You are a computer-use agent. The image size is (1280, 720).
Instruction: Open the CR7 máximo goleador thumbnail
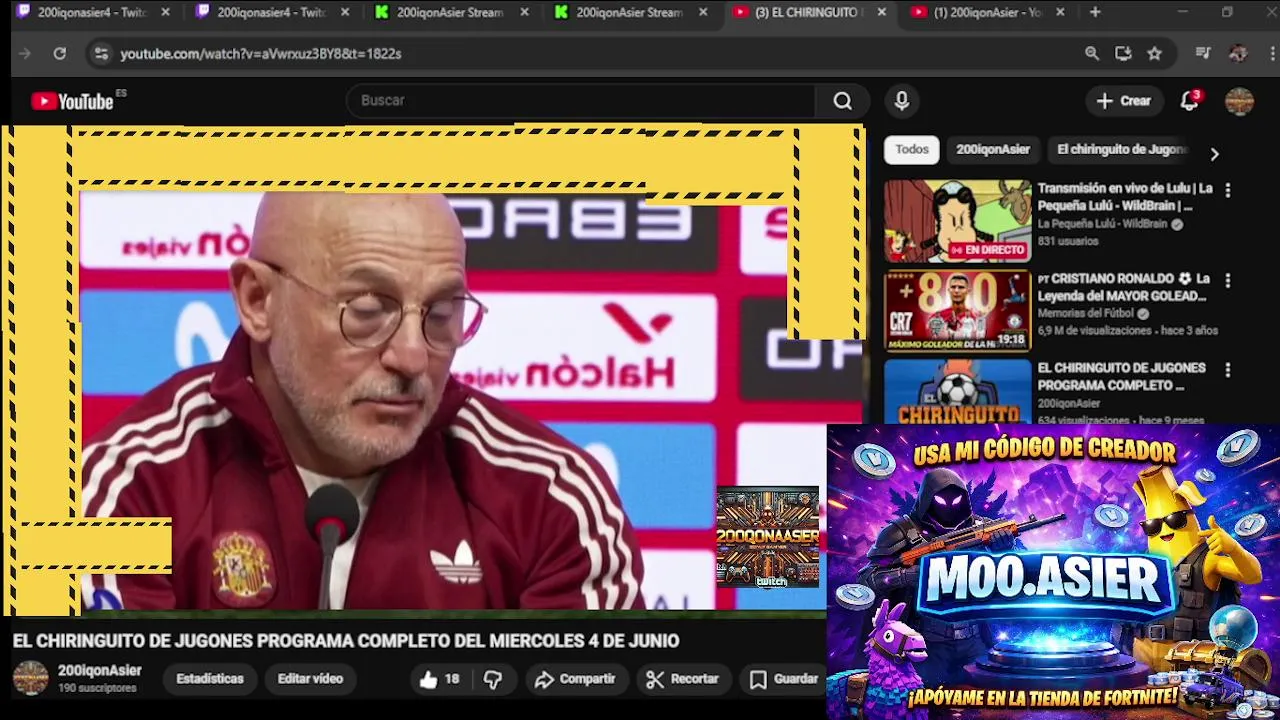click(957, 311)
